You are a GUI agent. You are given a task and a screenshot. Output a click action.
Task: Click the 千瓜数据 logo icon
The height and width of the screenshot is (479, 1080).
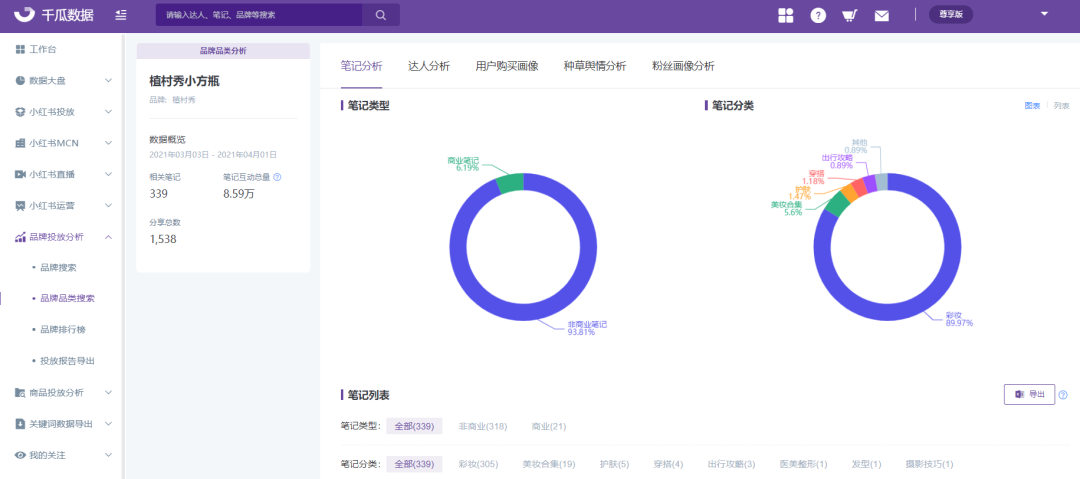tap(25, 14)
